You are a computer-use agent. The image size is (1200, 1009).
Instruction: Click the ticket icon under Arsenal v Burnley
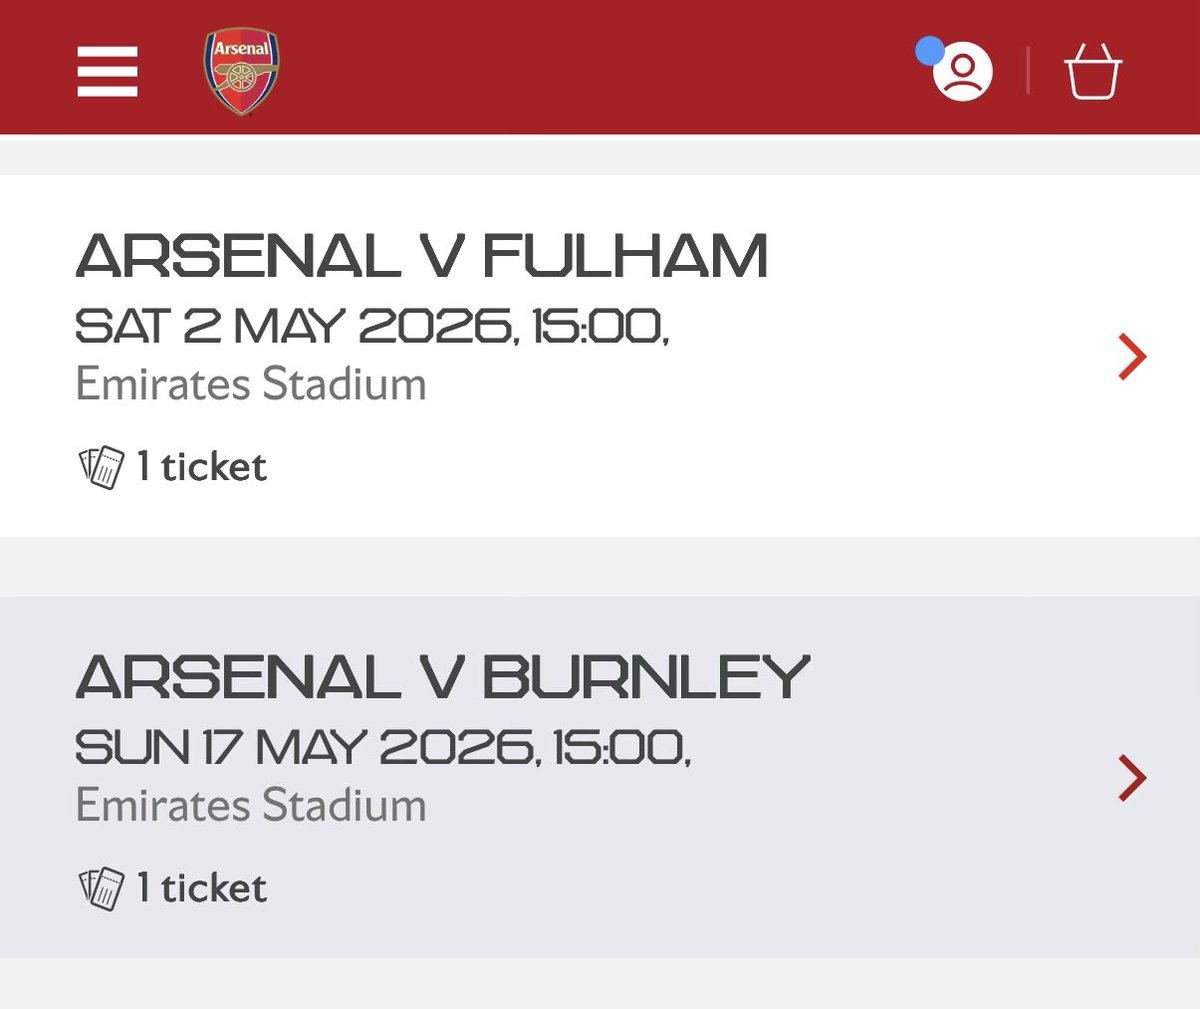101,888
